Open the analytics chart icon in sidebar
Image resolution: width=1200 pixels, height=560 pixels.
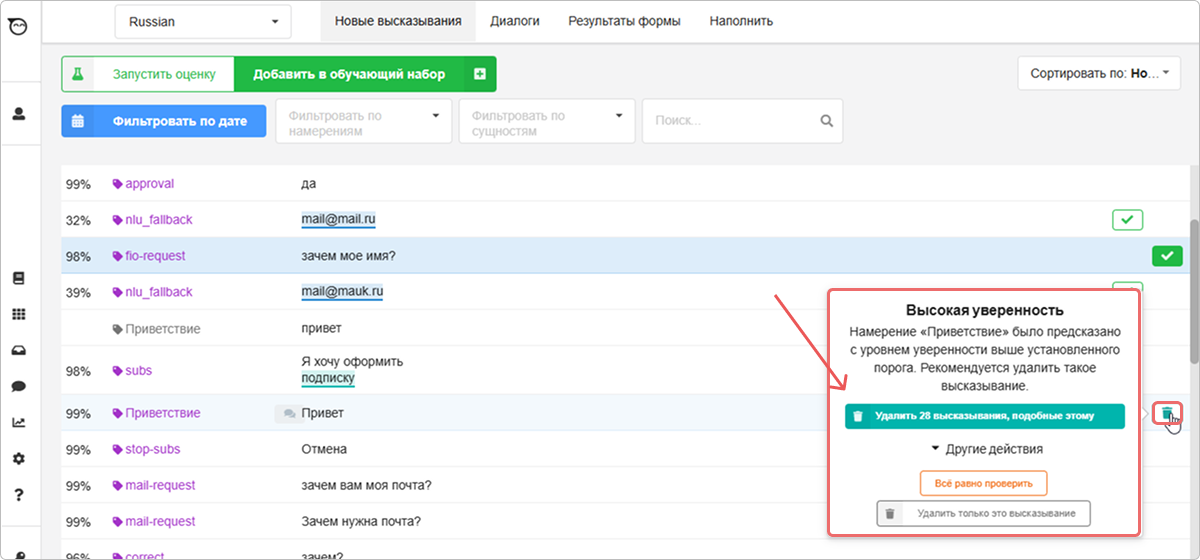point(19,422)
